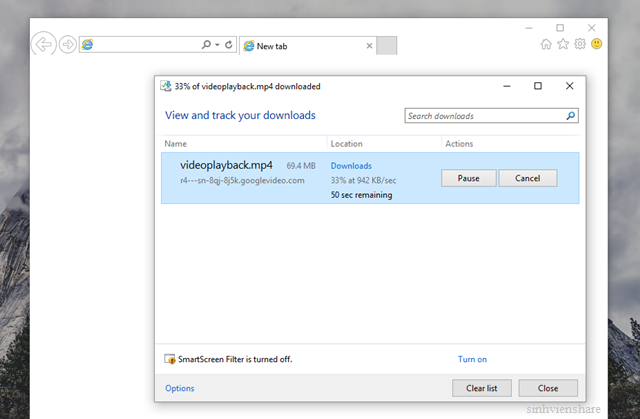Image resolution: width=640 pixels, height=419 pixels.
Task: Open the Home page icon
Action: click(546, 44)
